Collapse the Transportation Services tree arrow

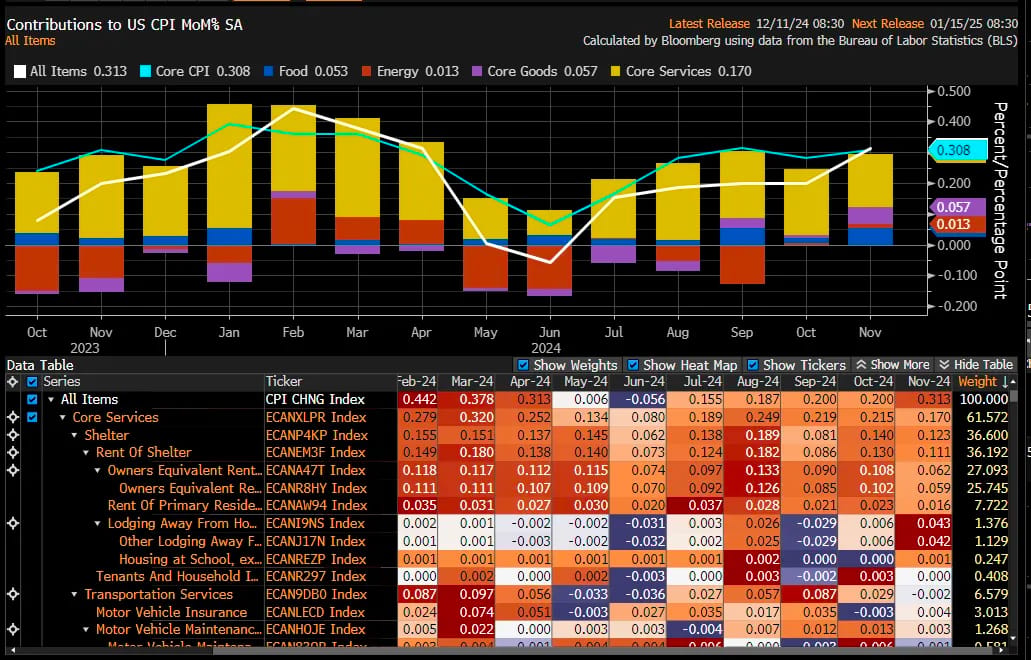(x=75, y=594)
